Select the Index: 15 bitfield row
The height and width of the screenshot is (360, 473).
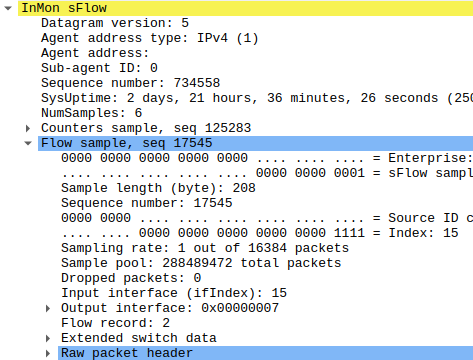(260, 233)
